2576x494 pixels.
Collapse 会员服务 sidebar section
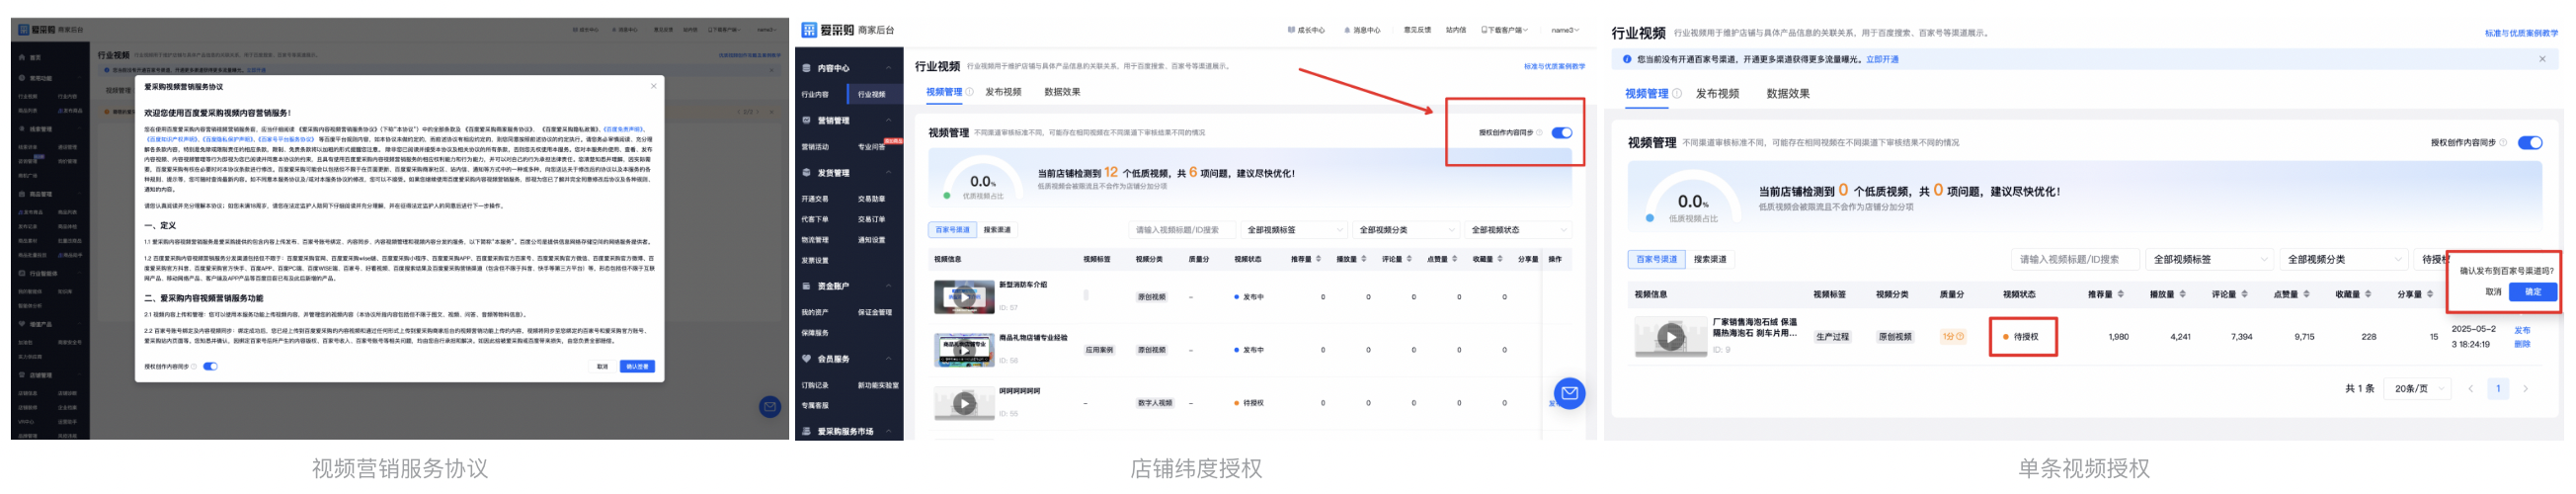pyautogui.click(x=888, y=359)
